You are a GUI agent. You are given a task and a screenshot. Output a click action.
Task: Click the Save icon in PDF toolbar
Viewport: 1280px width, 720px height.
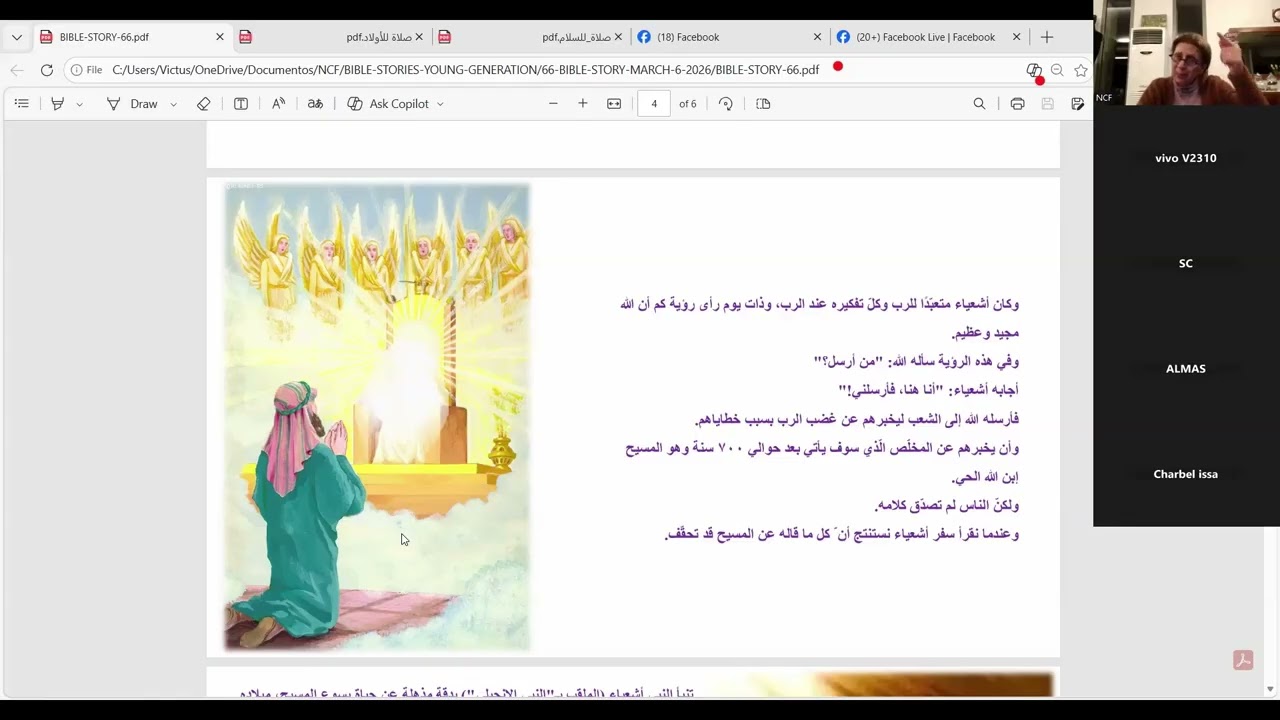[x=1047, y=104]
